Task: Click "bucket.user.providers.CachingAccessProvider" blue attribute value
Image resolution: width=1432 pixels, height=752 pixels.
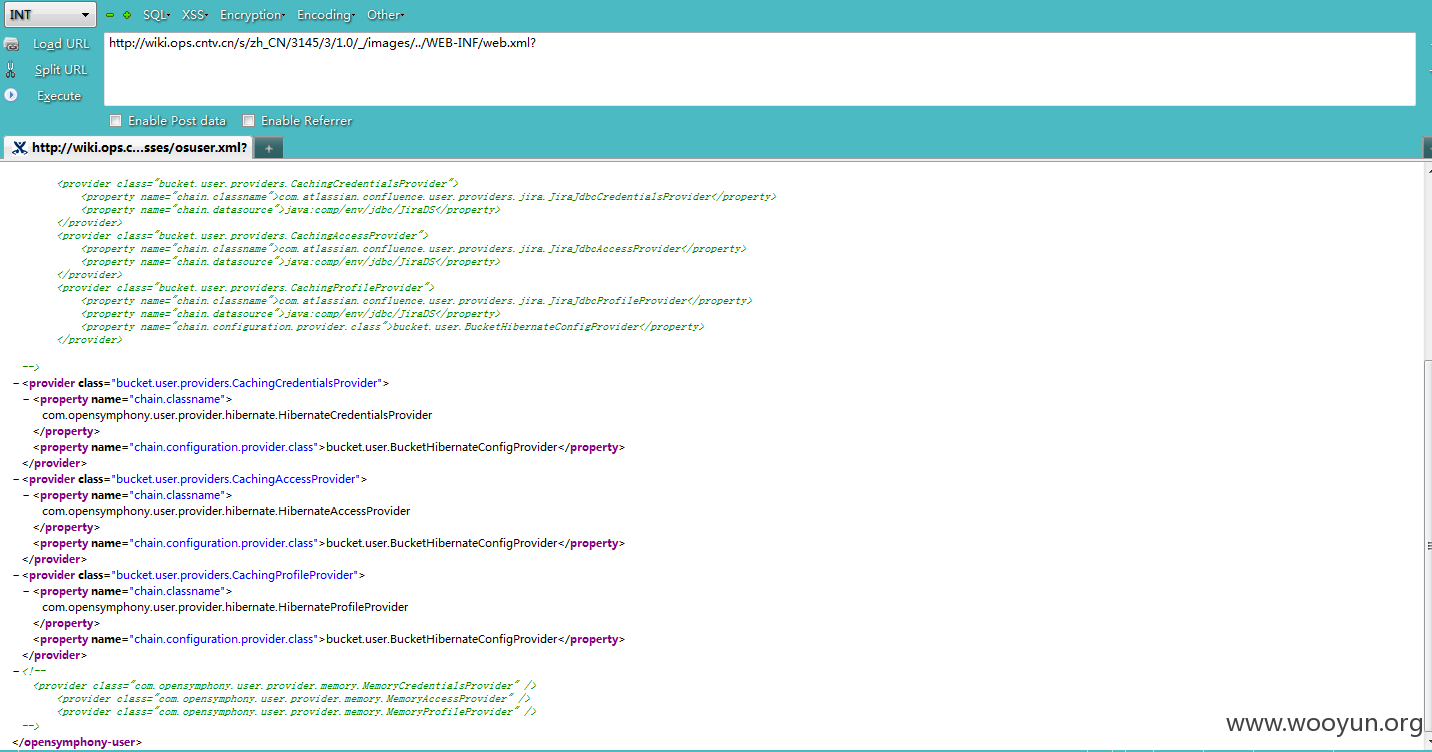Action: coord(237,479)
